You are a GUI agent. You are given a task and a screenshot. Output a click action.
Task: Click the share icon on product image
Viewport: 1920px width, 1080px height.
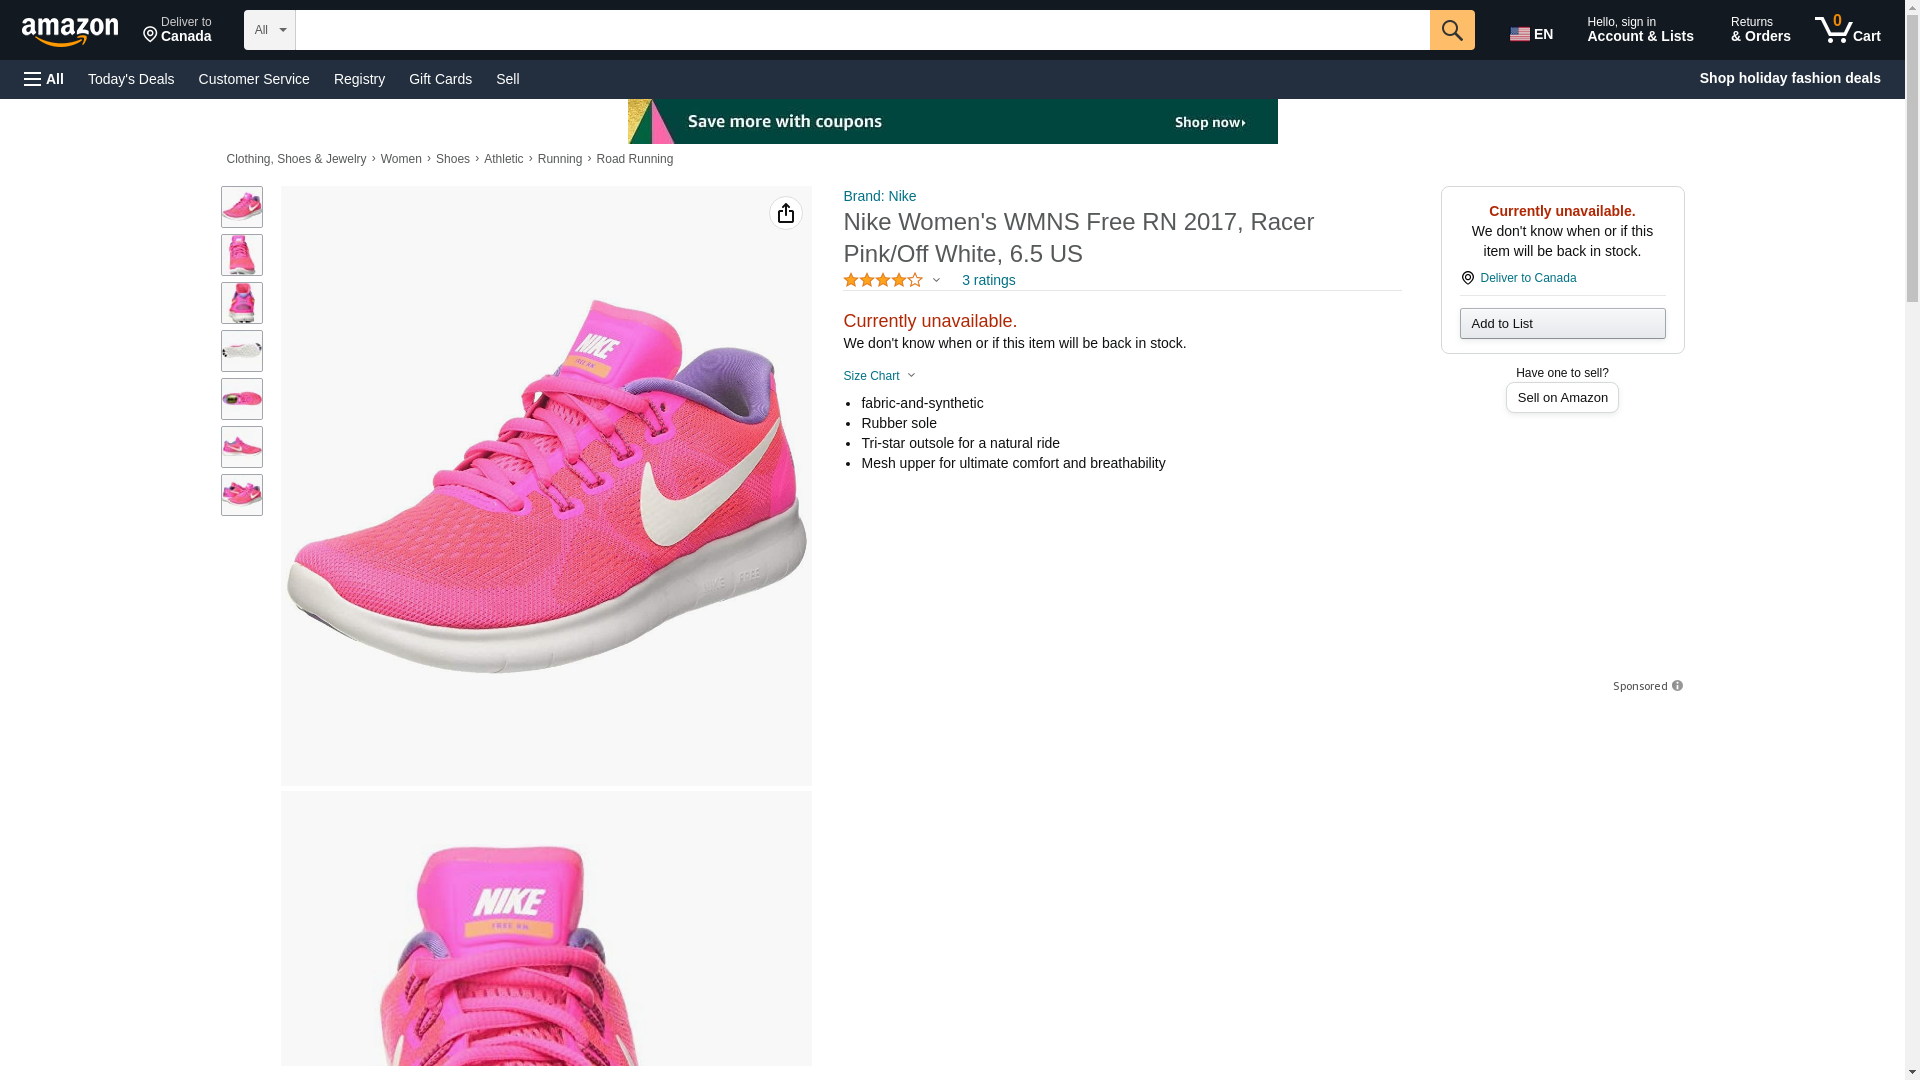[x=785, y=213]
